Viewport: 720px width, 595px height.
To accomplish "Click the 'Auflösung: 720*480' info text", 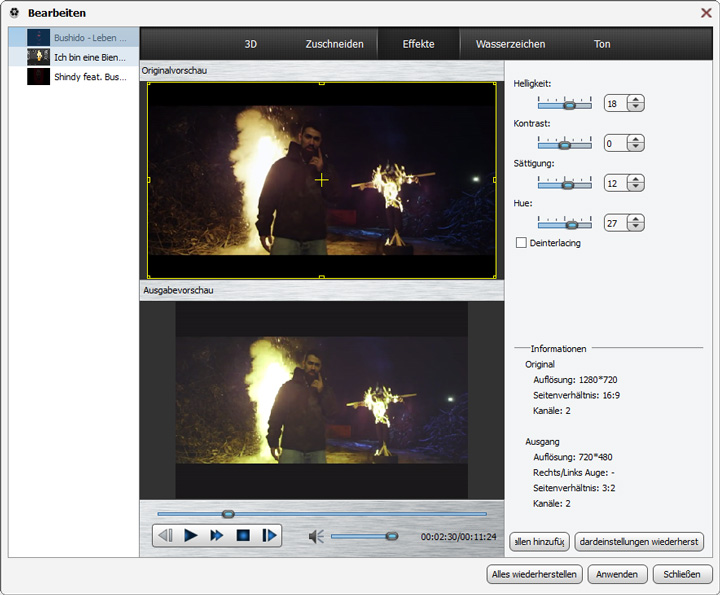I will [573, 457].
